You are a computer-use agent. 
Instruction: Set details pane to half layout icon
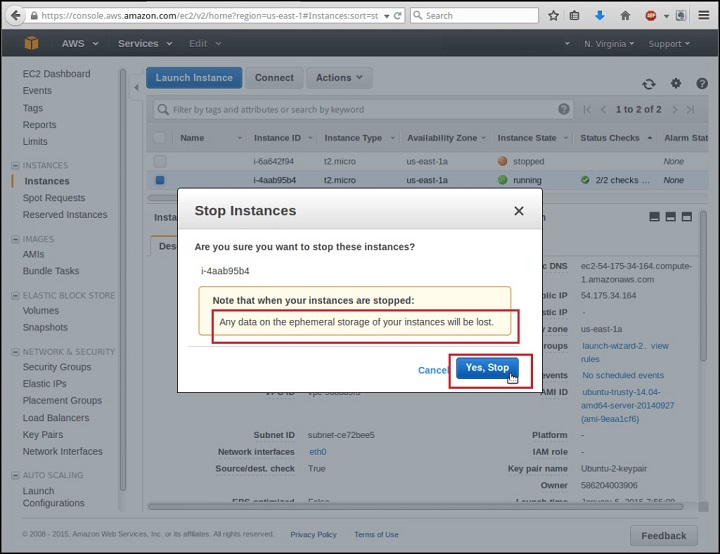[670, 217]
